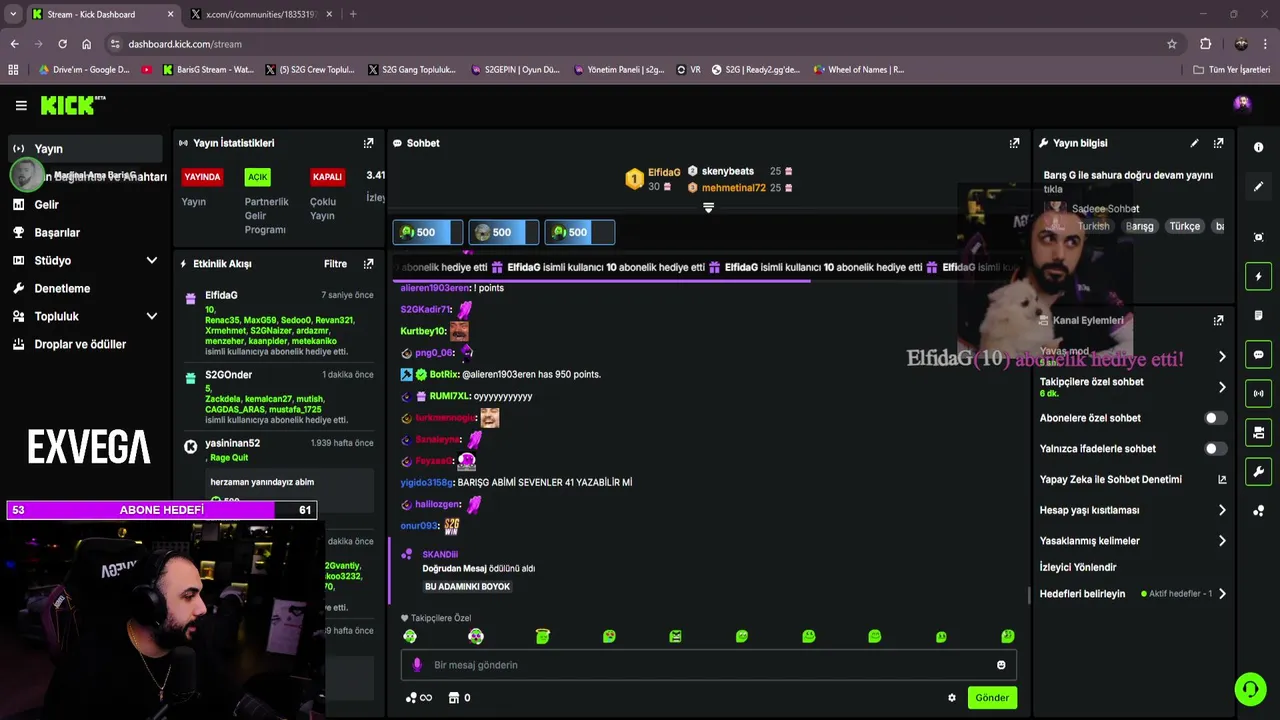
Task: Reload the page with browser refresh button
Action: [x=62, y=44]
